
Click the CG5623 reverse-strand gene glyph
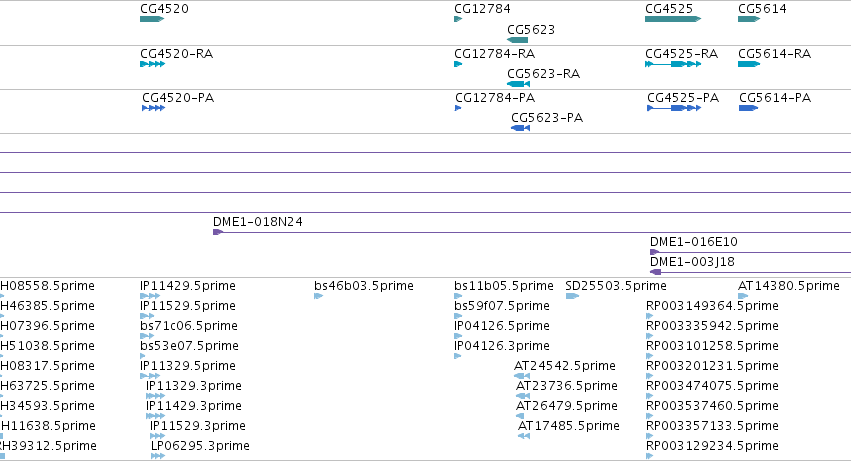pyautogui.click(x=517, y=40)
